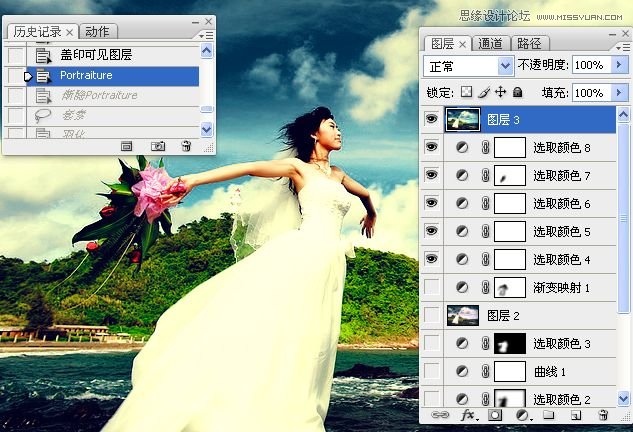This screenshot has width=633, height=432.
Task: Select the 曲线 1 adjustment layer
Action: click(550, 371)
